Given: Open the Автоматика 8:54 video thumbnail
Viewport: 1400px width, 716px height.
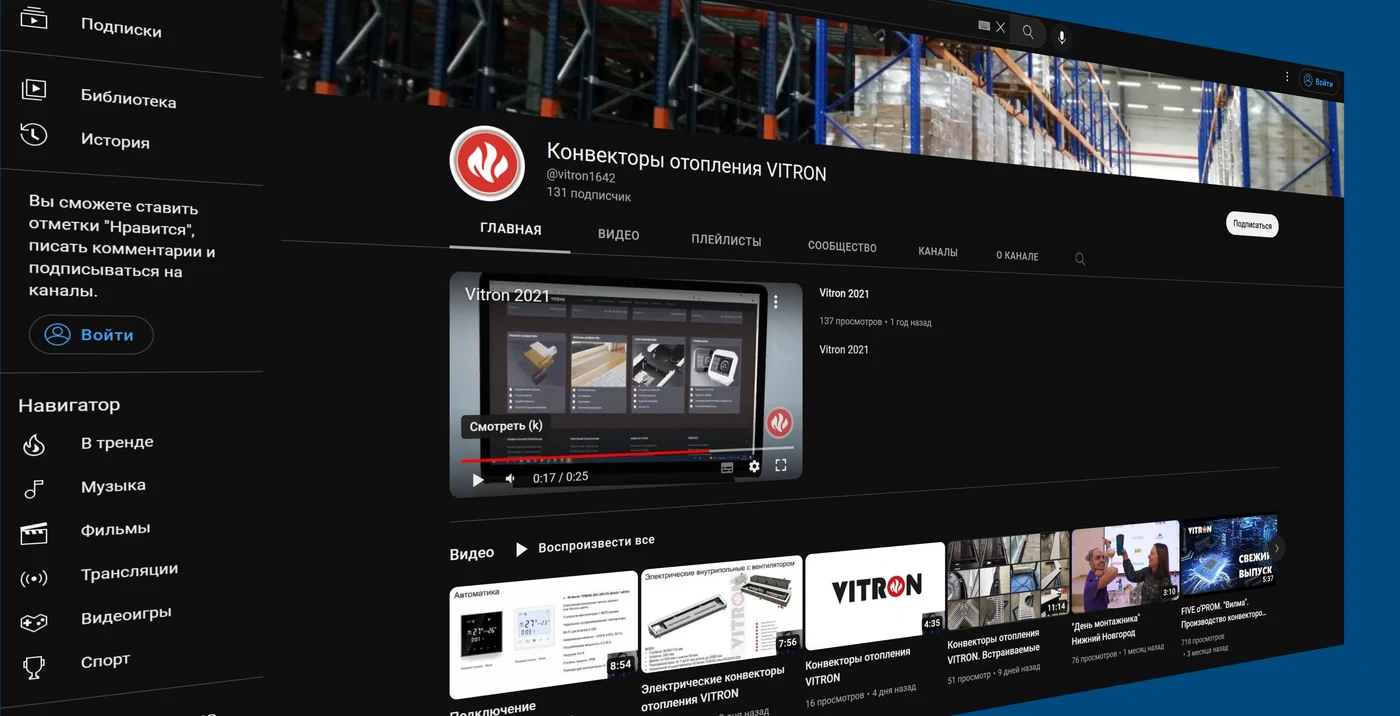Looking at the screenshot, I should [x=543, y=636].
